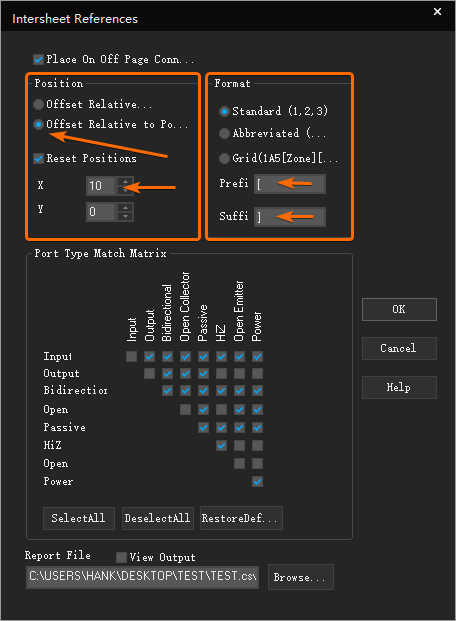Click the SelectAll button
The image size is (456, 621).
coord(79,518)
